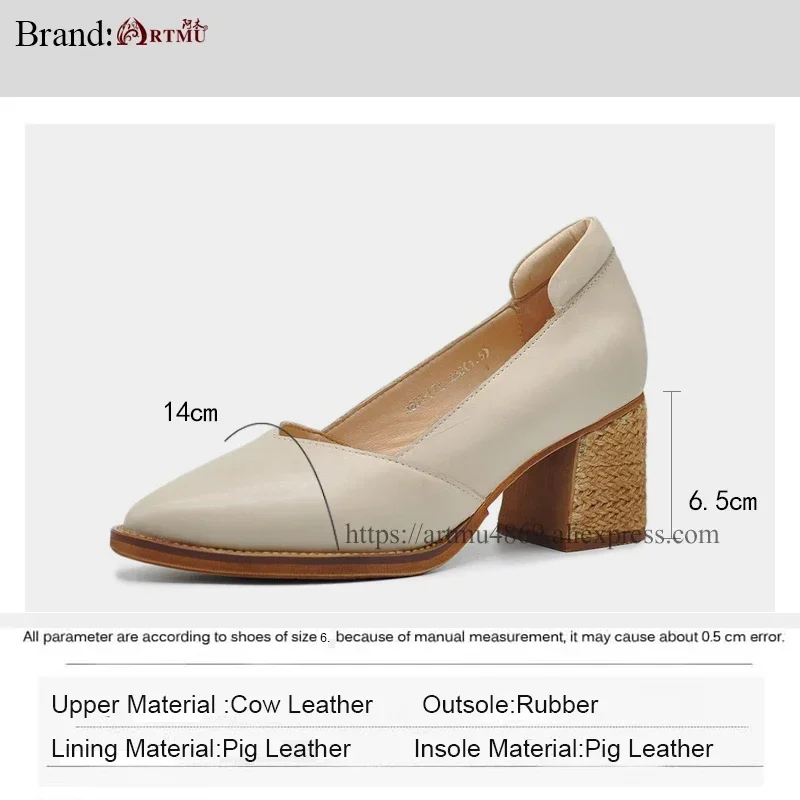The image size is (800, 800).
Task: Click the Lining Material:Pig Leather text
Action: pyautogui.click(x=201, y=749)
